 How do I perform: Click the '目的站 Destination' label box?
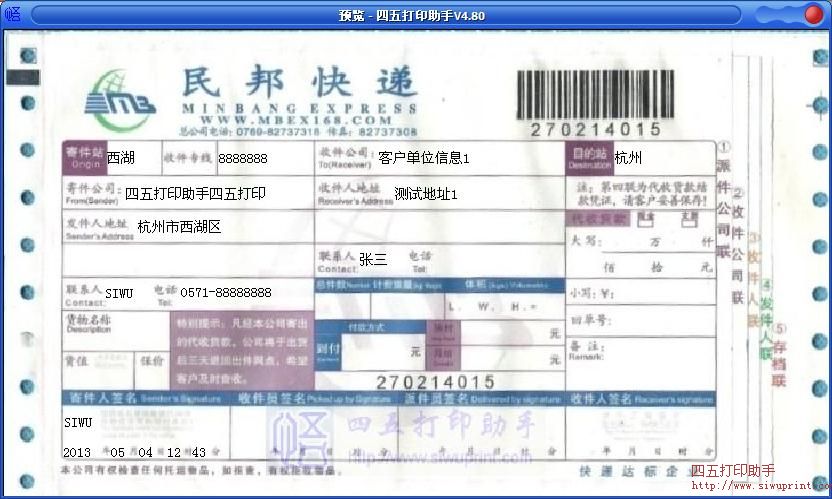pos(590,158)
